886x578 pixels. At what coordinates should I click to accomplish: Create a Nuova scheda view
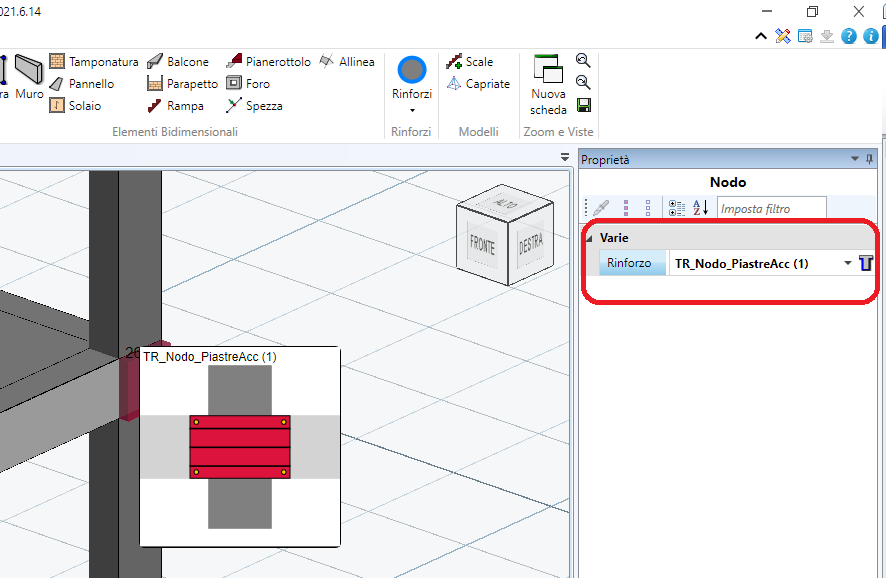tap(548, 85)
